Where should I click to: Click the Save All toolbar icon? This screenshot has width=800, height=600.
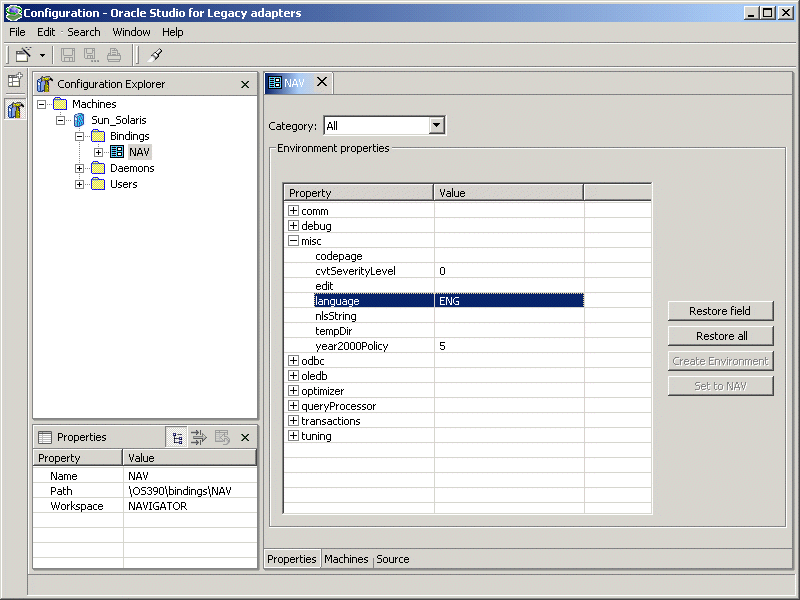click(x=91, y=55)
